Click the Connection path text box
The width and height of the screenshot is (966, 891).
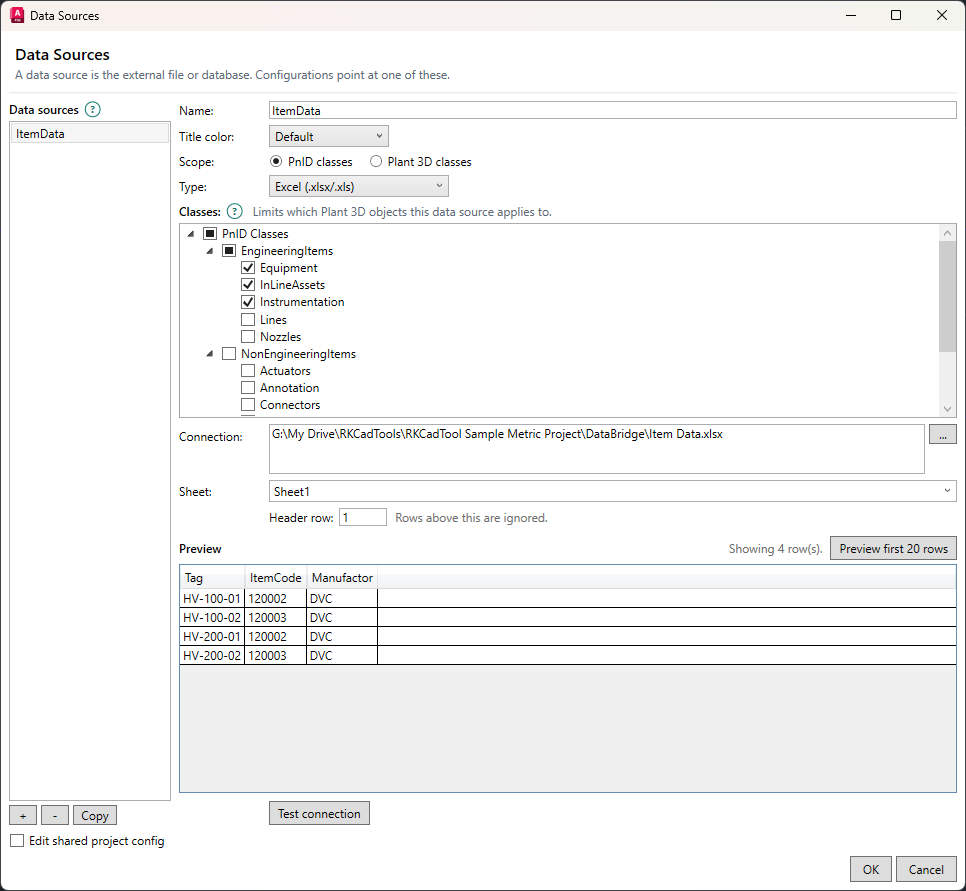click(x=596, y=449)
